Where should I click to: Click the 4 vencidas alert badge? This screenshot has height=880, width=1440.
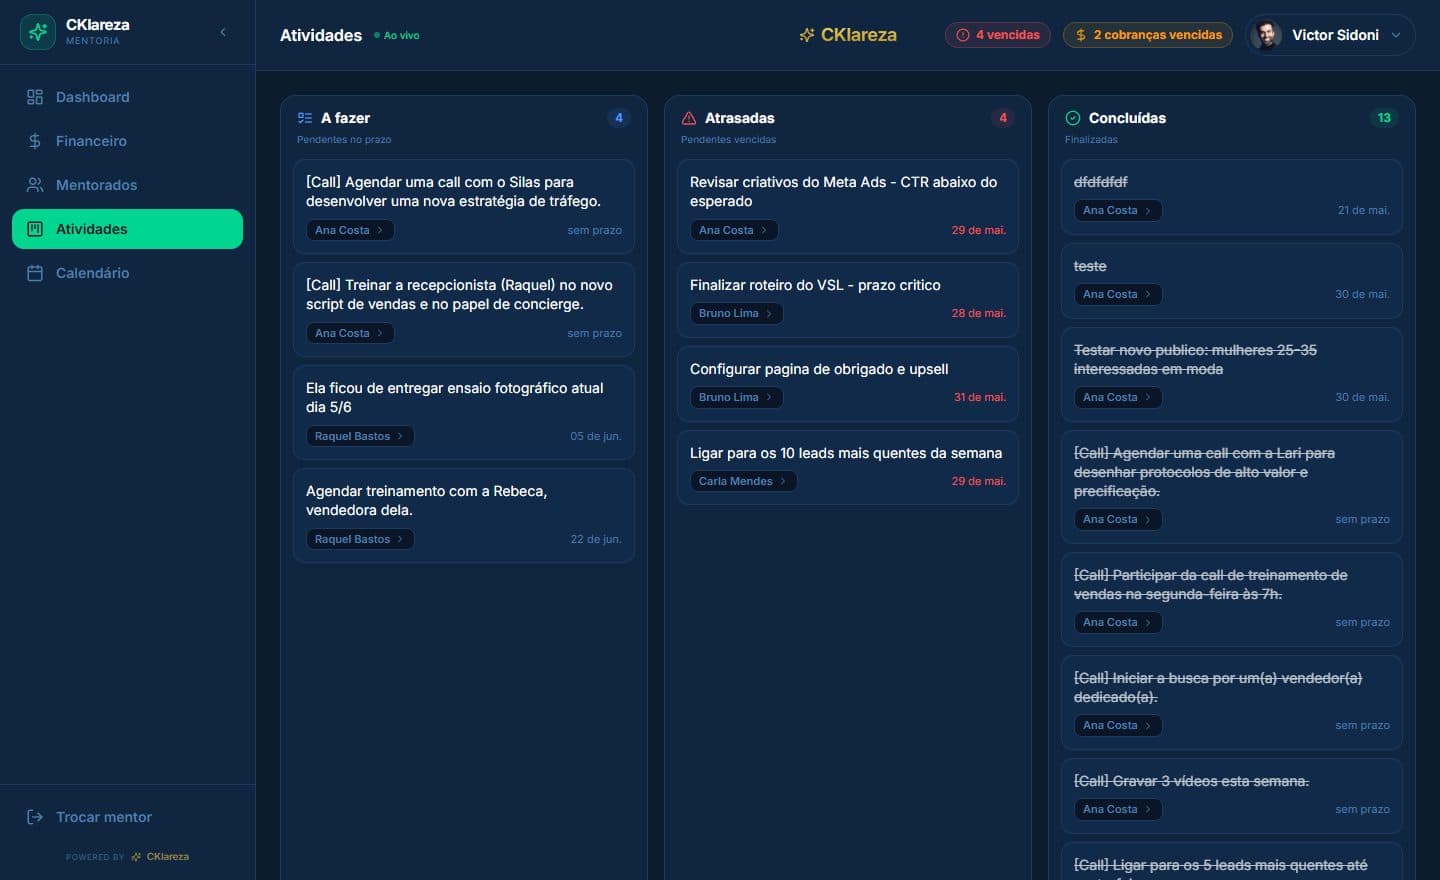click(x=997, y=35)
